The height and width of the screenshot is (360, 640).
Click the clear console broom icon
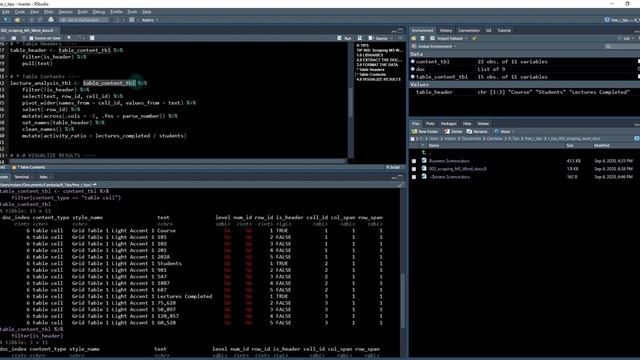(401, 185)
